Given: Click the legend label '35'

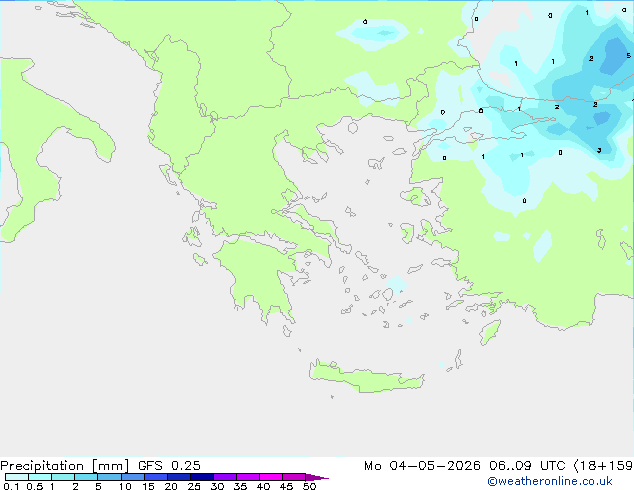Looking at the screenshot, I should tap(240, 486).
